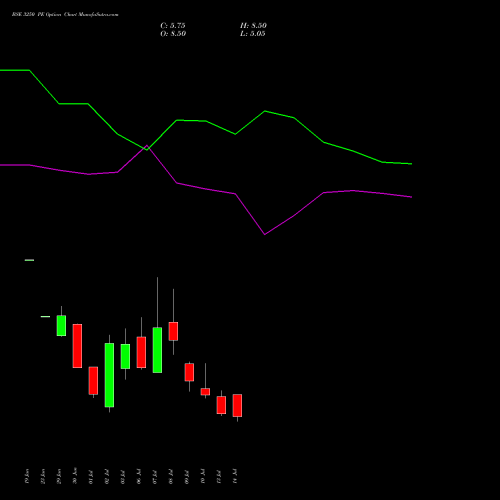Click the '01 Jul' date axis label
This screenshot has height=500, width=500.
[91, 477]
